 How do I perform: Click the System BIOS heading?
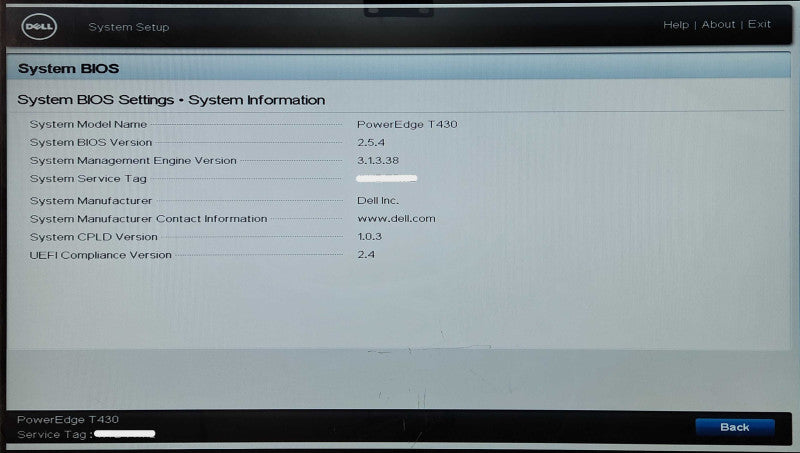tap(68, 68)
